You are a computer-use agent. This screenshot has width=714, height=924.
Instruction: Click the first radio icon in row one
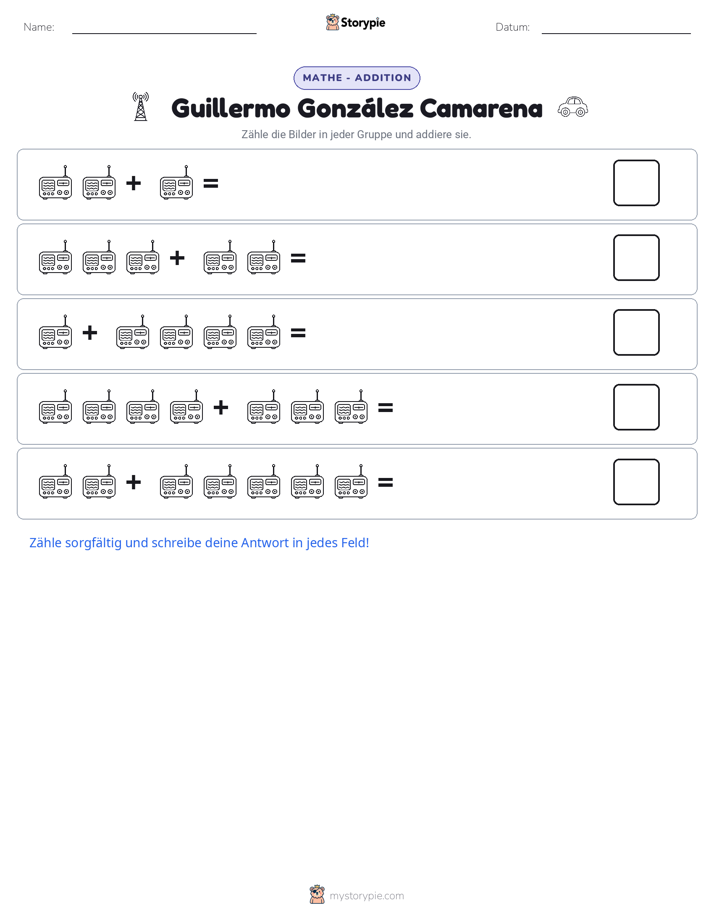point(55,183)
